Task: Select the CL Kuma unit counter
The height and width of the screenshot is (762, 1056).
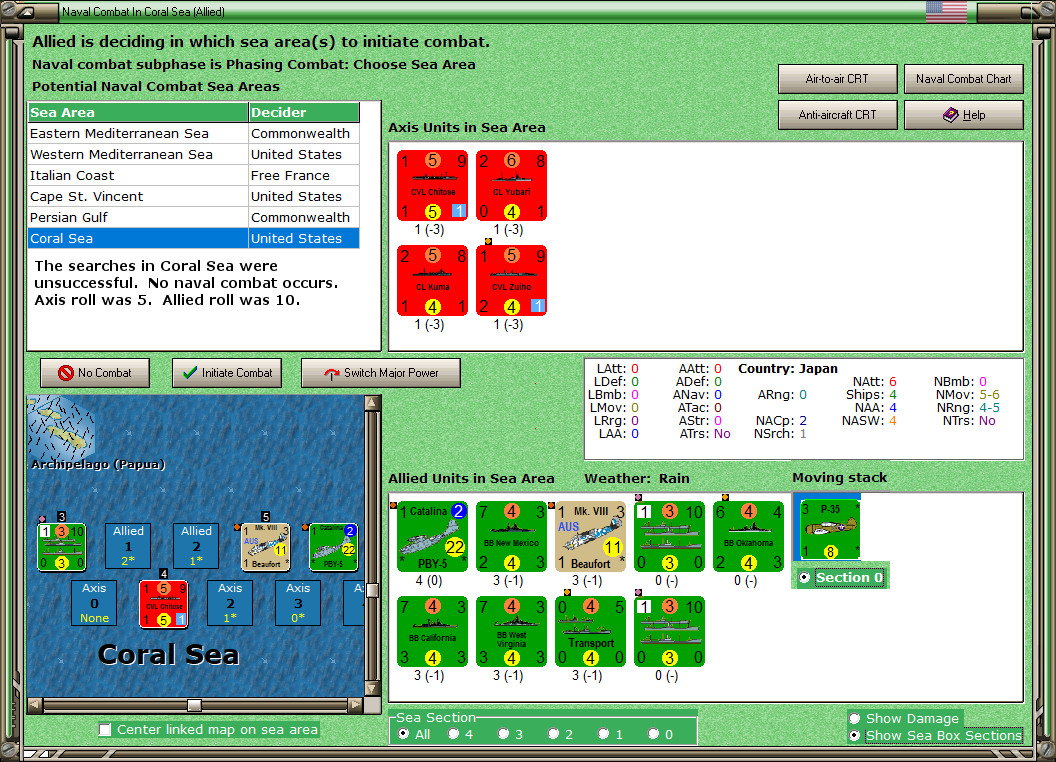Action: pos(432,280)
